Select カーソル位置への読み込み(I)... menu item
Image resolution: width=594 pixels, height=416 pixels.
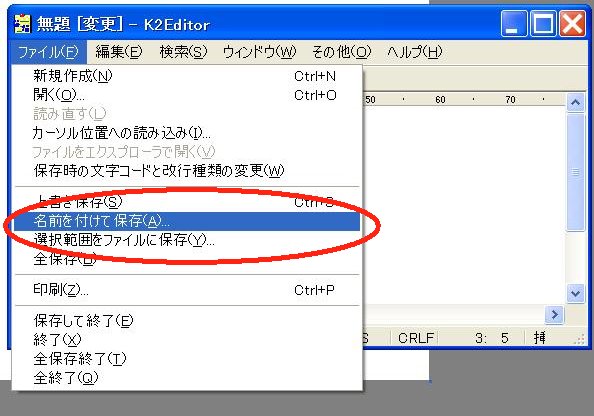point(187,133)
